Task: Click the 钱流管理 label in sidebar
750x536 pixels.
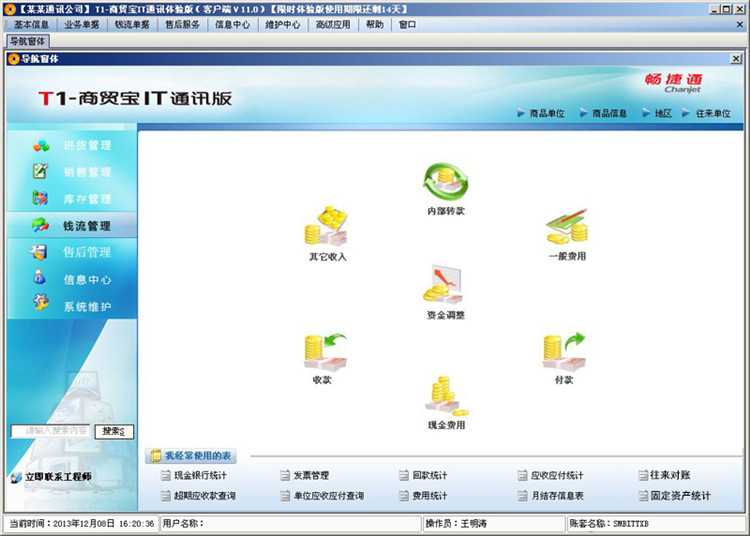Action: tap(87, 226)
